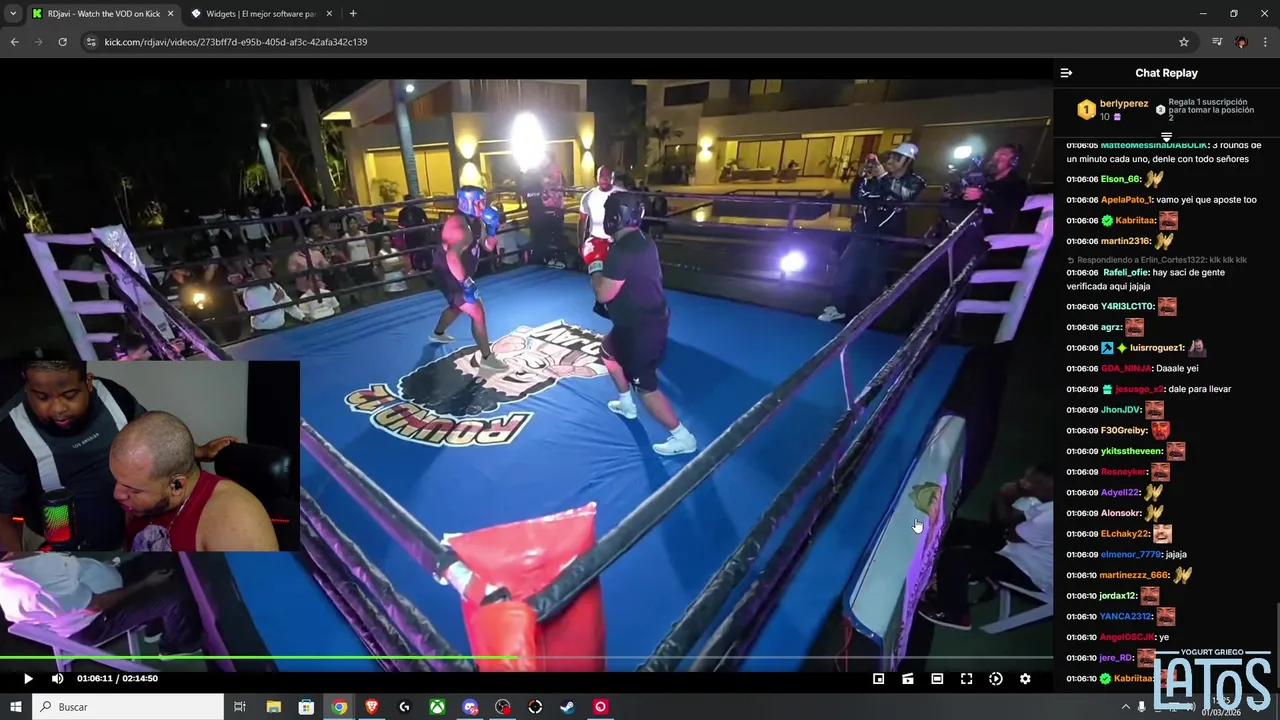Open Alonsokr chat username

click(x=1121, y=513)
